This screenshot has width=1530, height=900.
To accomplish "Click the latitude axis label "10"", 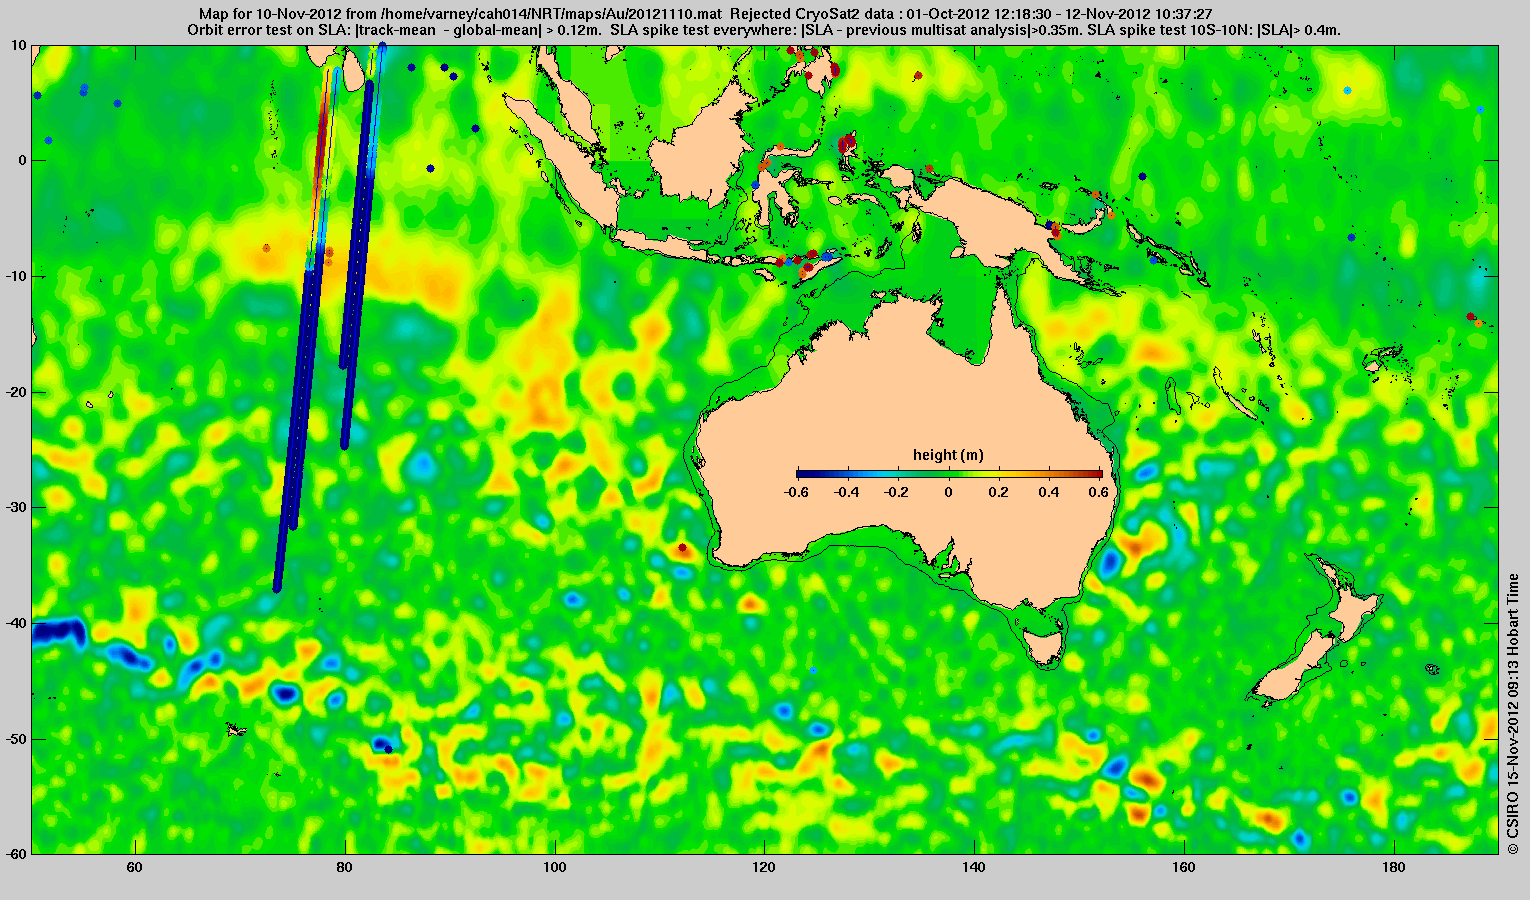I will click(x=19, y=45).
